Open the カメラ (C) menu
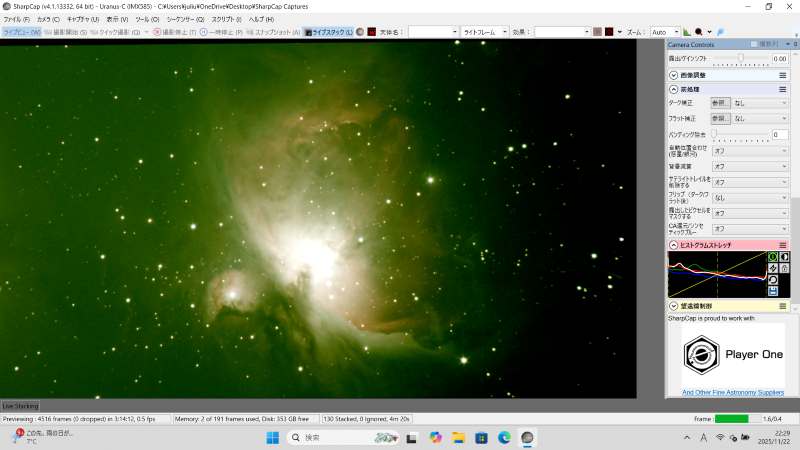800x450 pixels. click(x=48, y=19)
